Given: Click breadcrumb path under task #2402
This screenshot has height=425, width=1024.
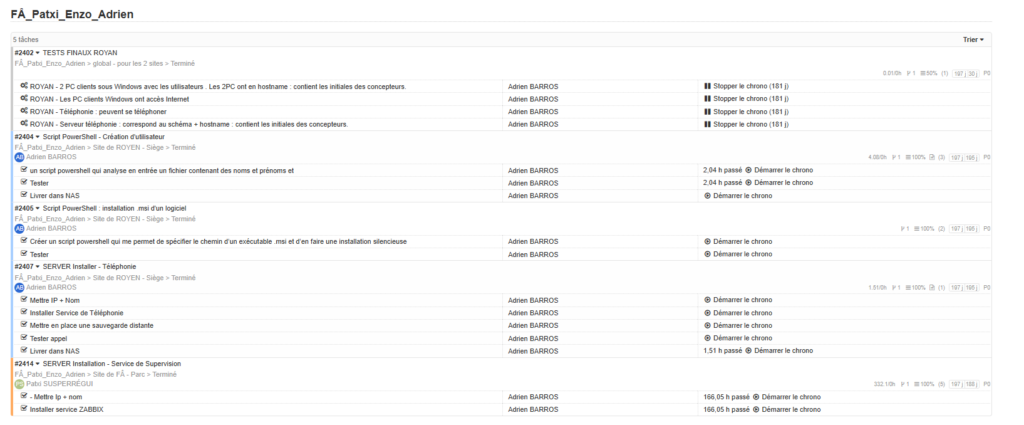Looking at the screenshot, I should coord(104,64).
